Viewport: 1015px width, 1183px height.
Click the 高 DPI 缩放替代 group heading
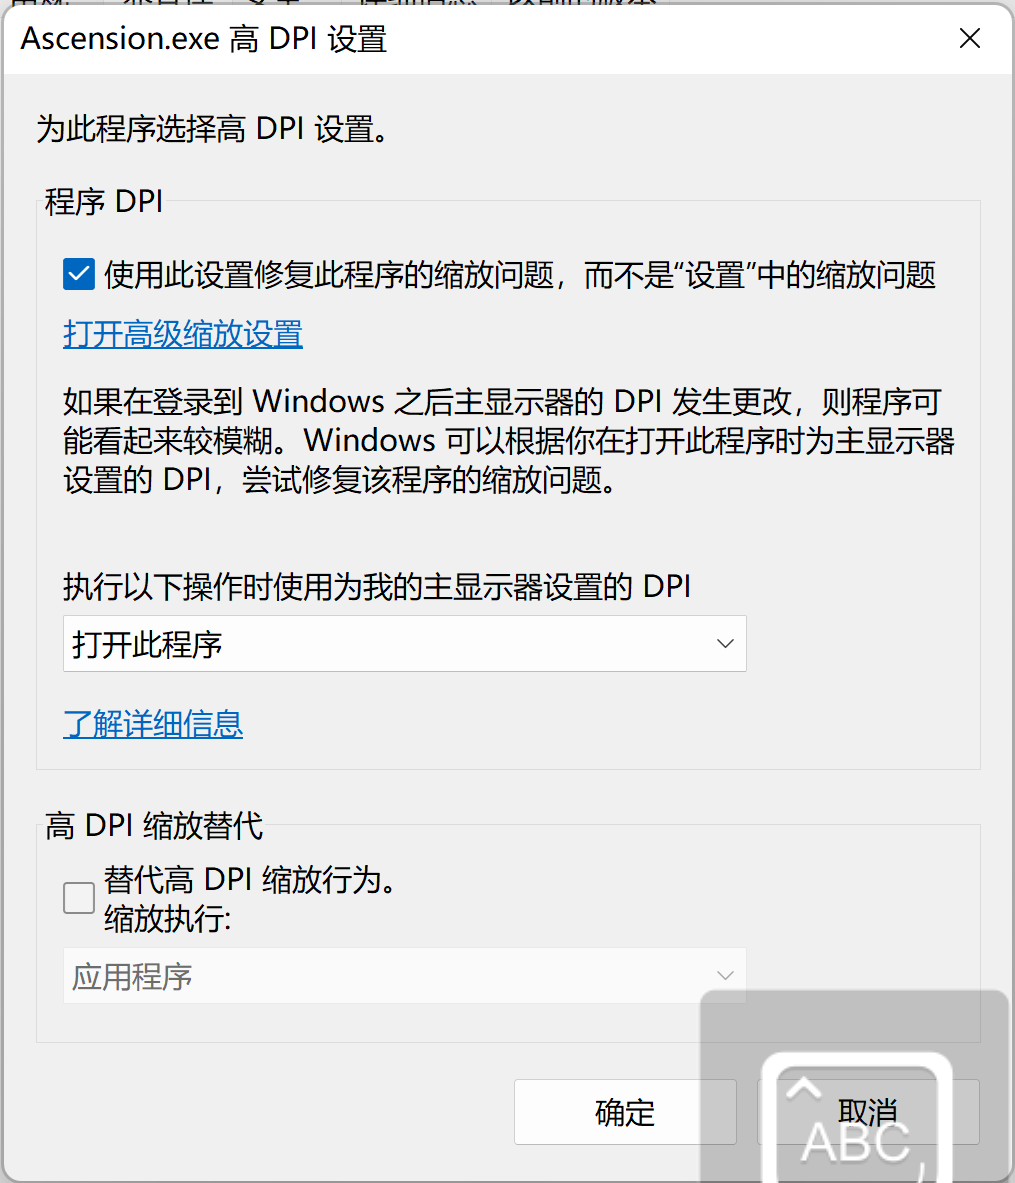coord(154,825)
